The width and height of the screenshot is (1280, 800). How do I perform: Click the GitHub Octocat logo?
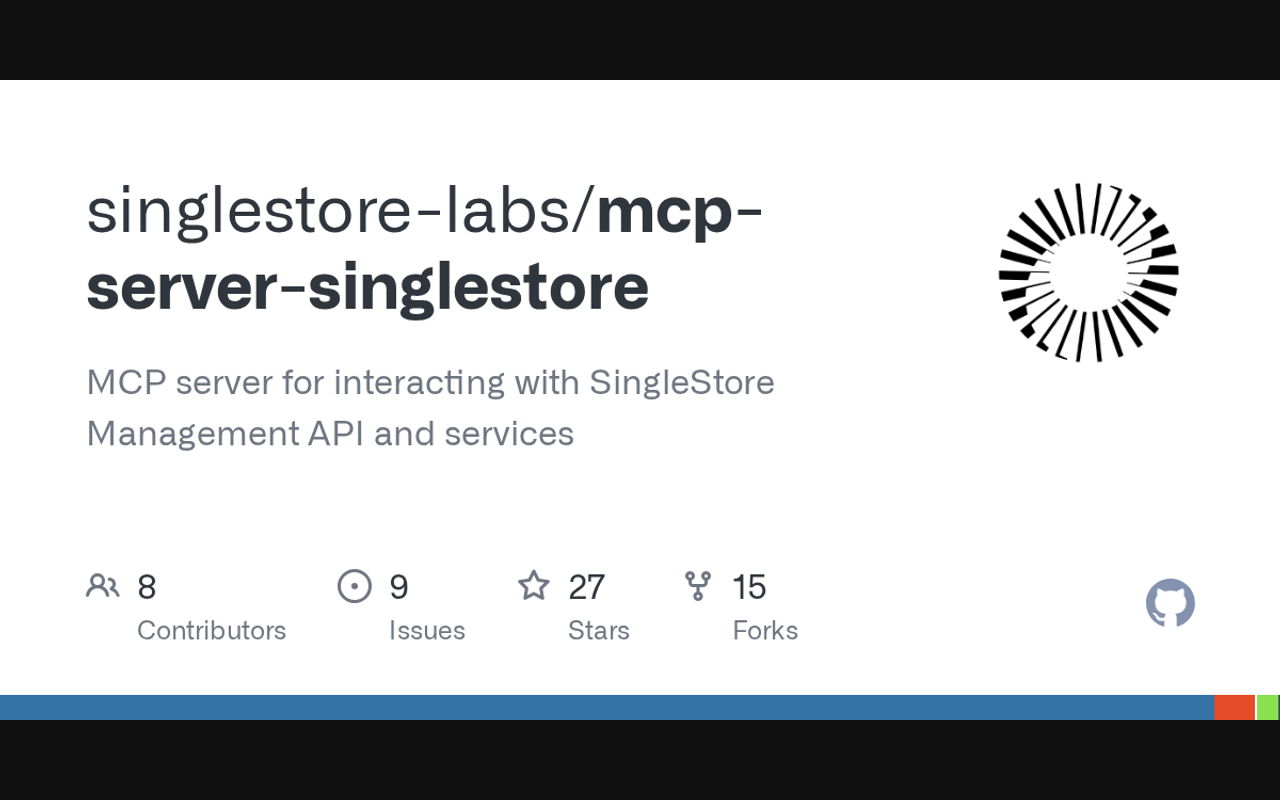(1170, 603)
